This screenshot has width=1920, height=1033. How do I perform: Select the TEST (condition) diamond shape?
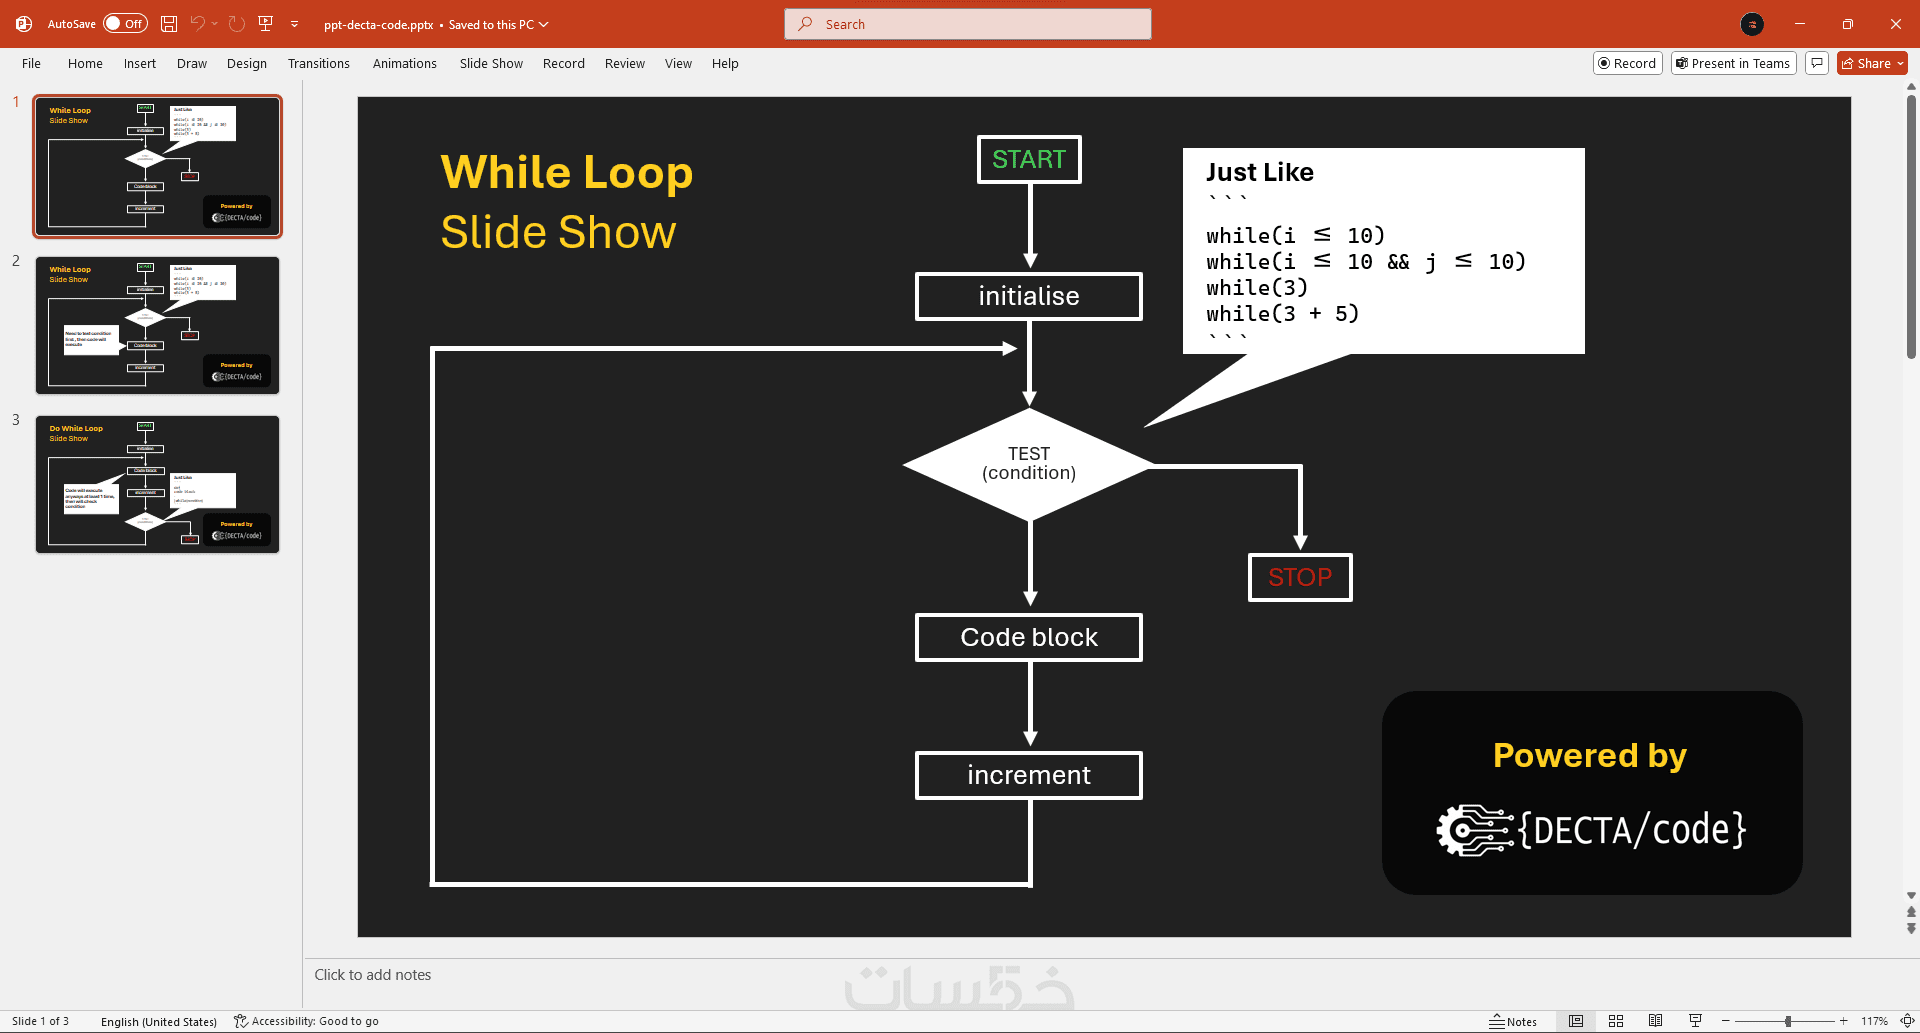(1029, 464)
